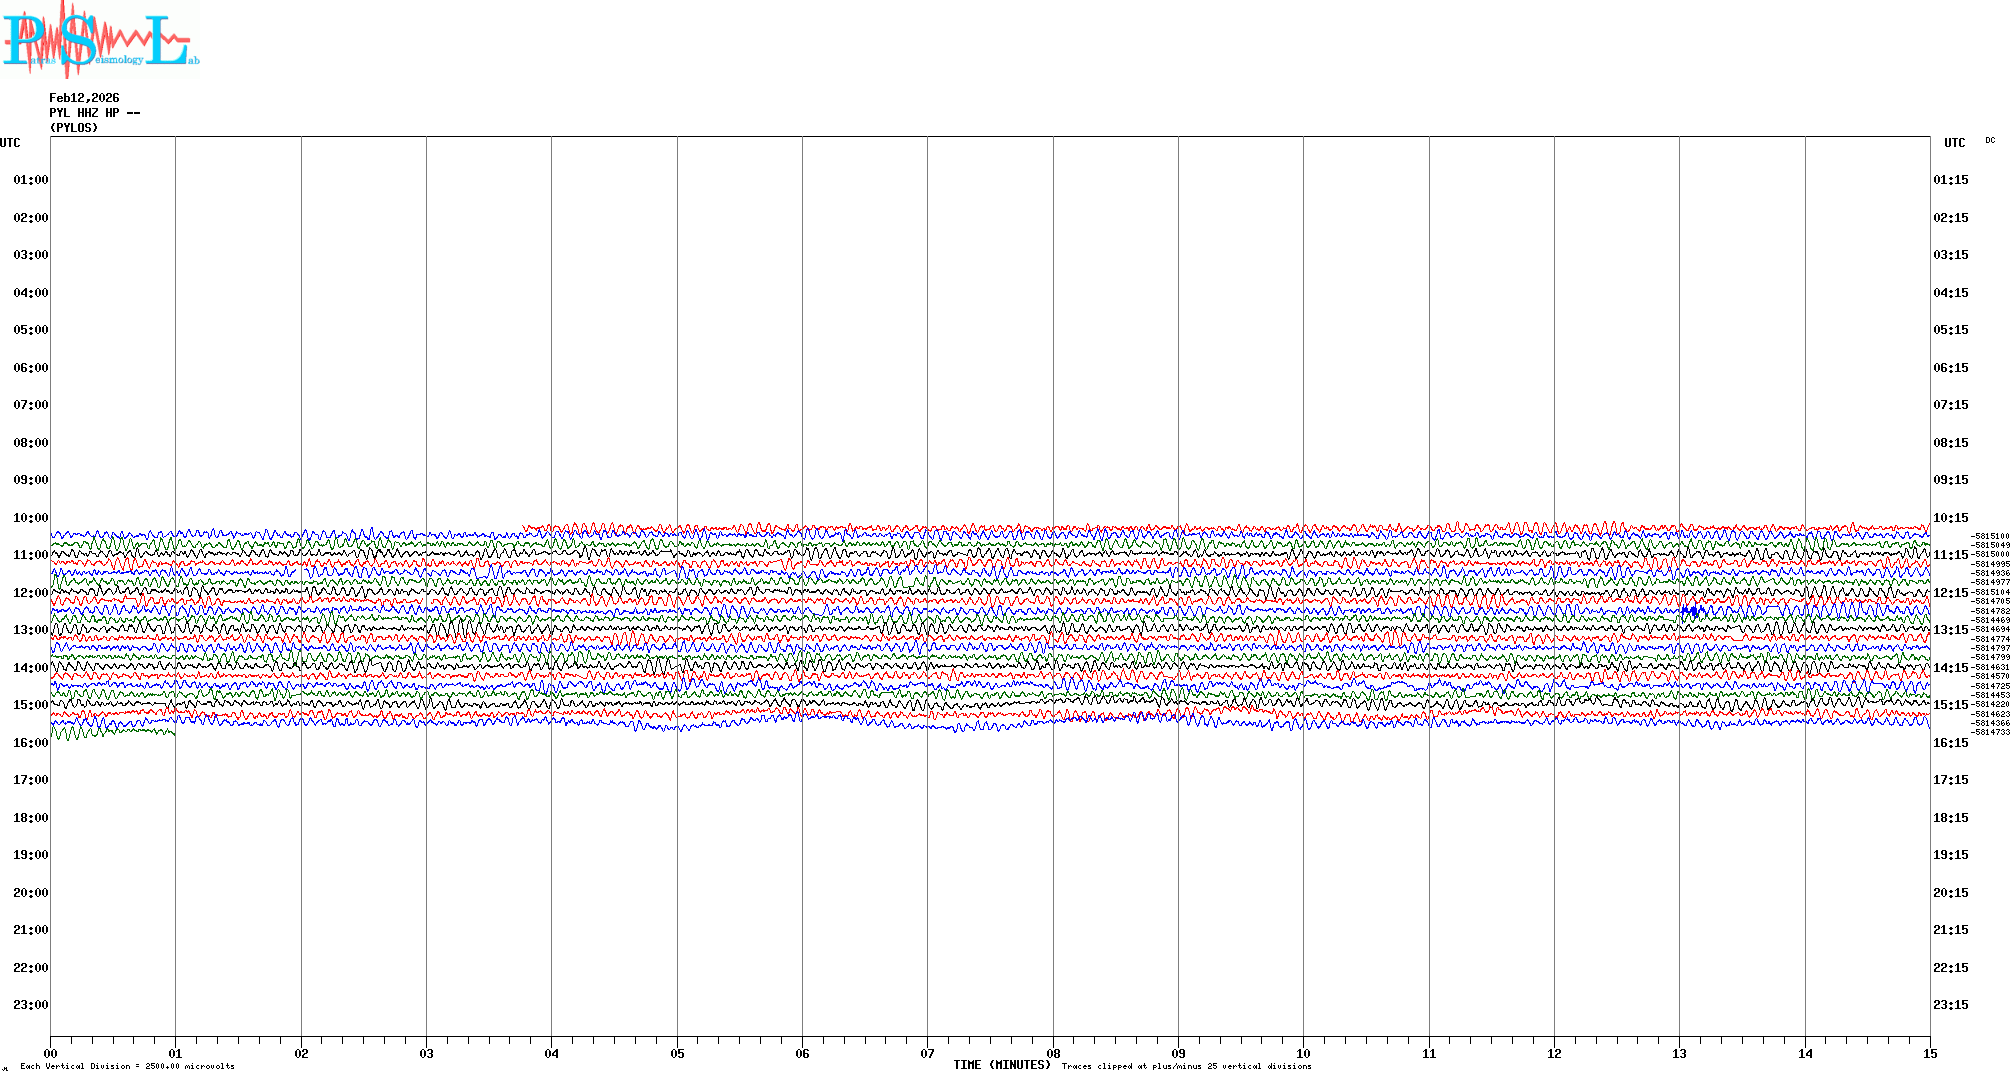Click the right UTC axis header

(x=1954, y=143)
